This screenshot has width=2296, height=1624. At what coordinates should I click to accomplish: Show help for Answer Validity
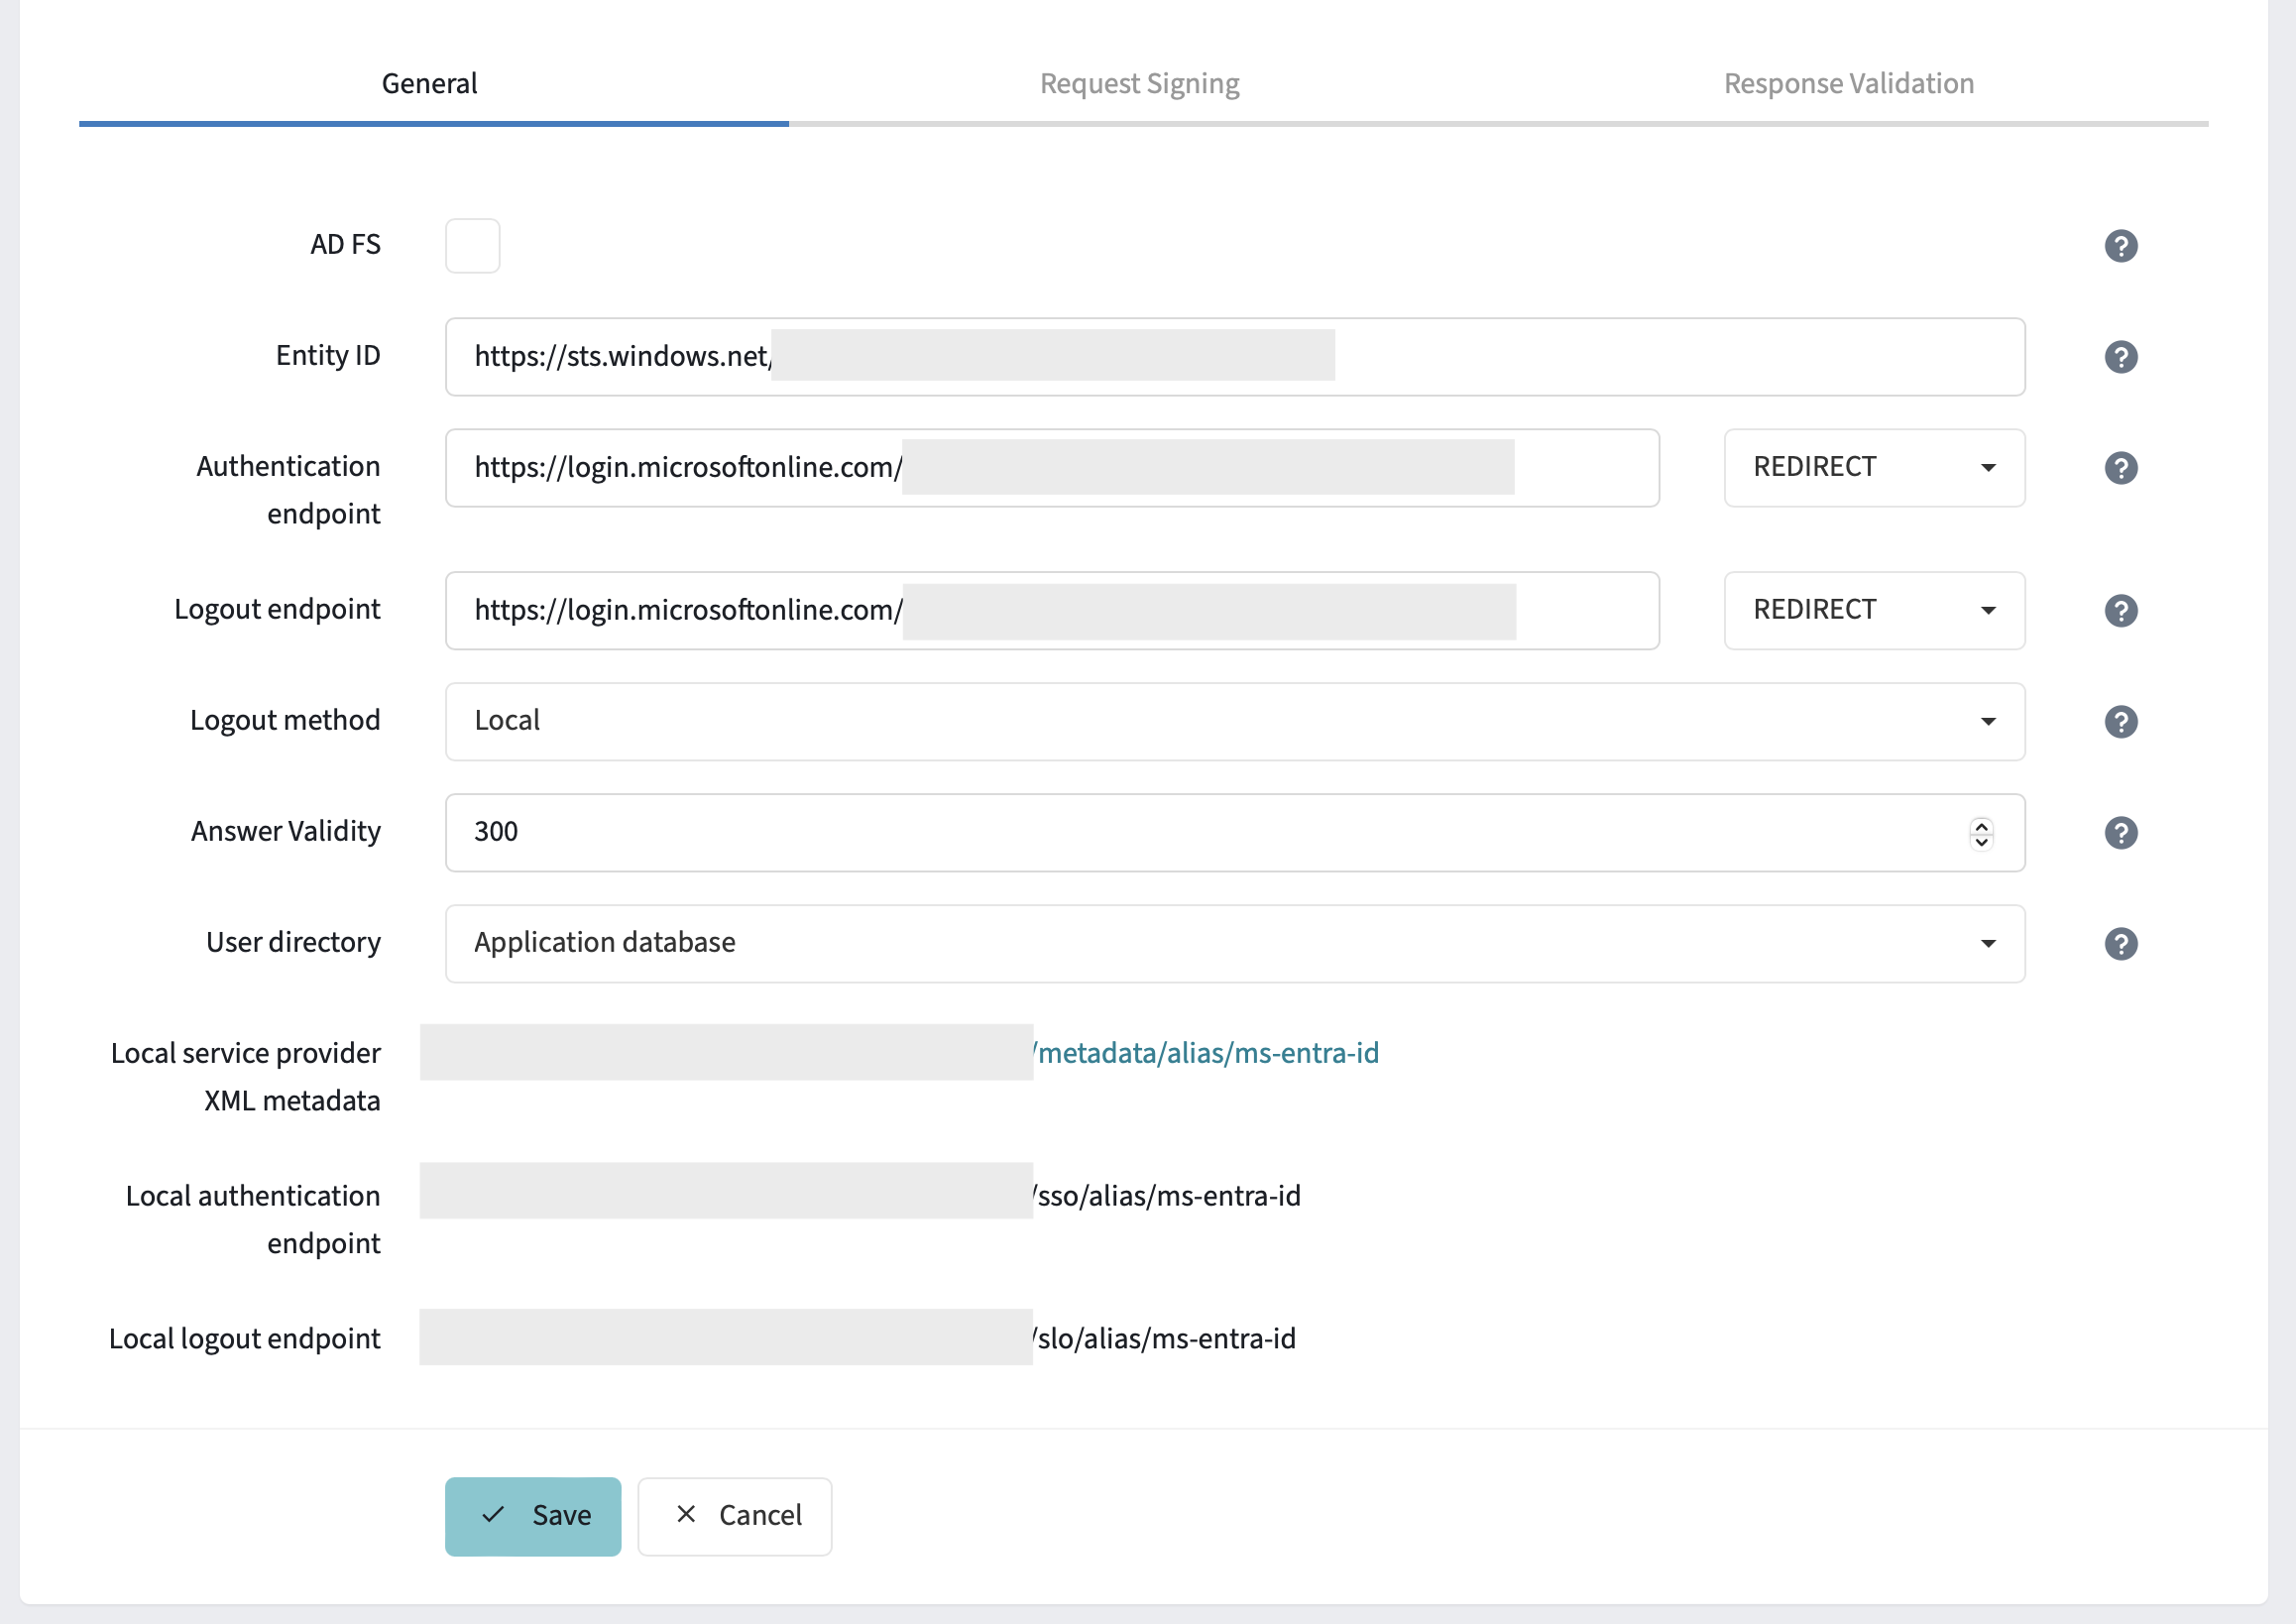click(2122, 832)
